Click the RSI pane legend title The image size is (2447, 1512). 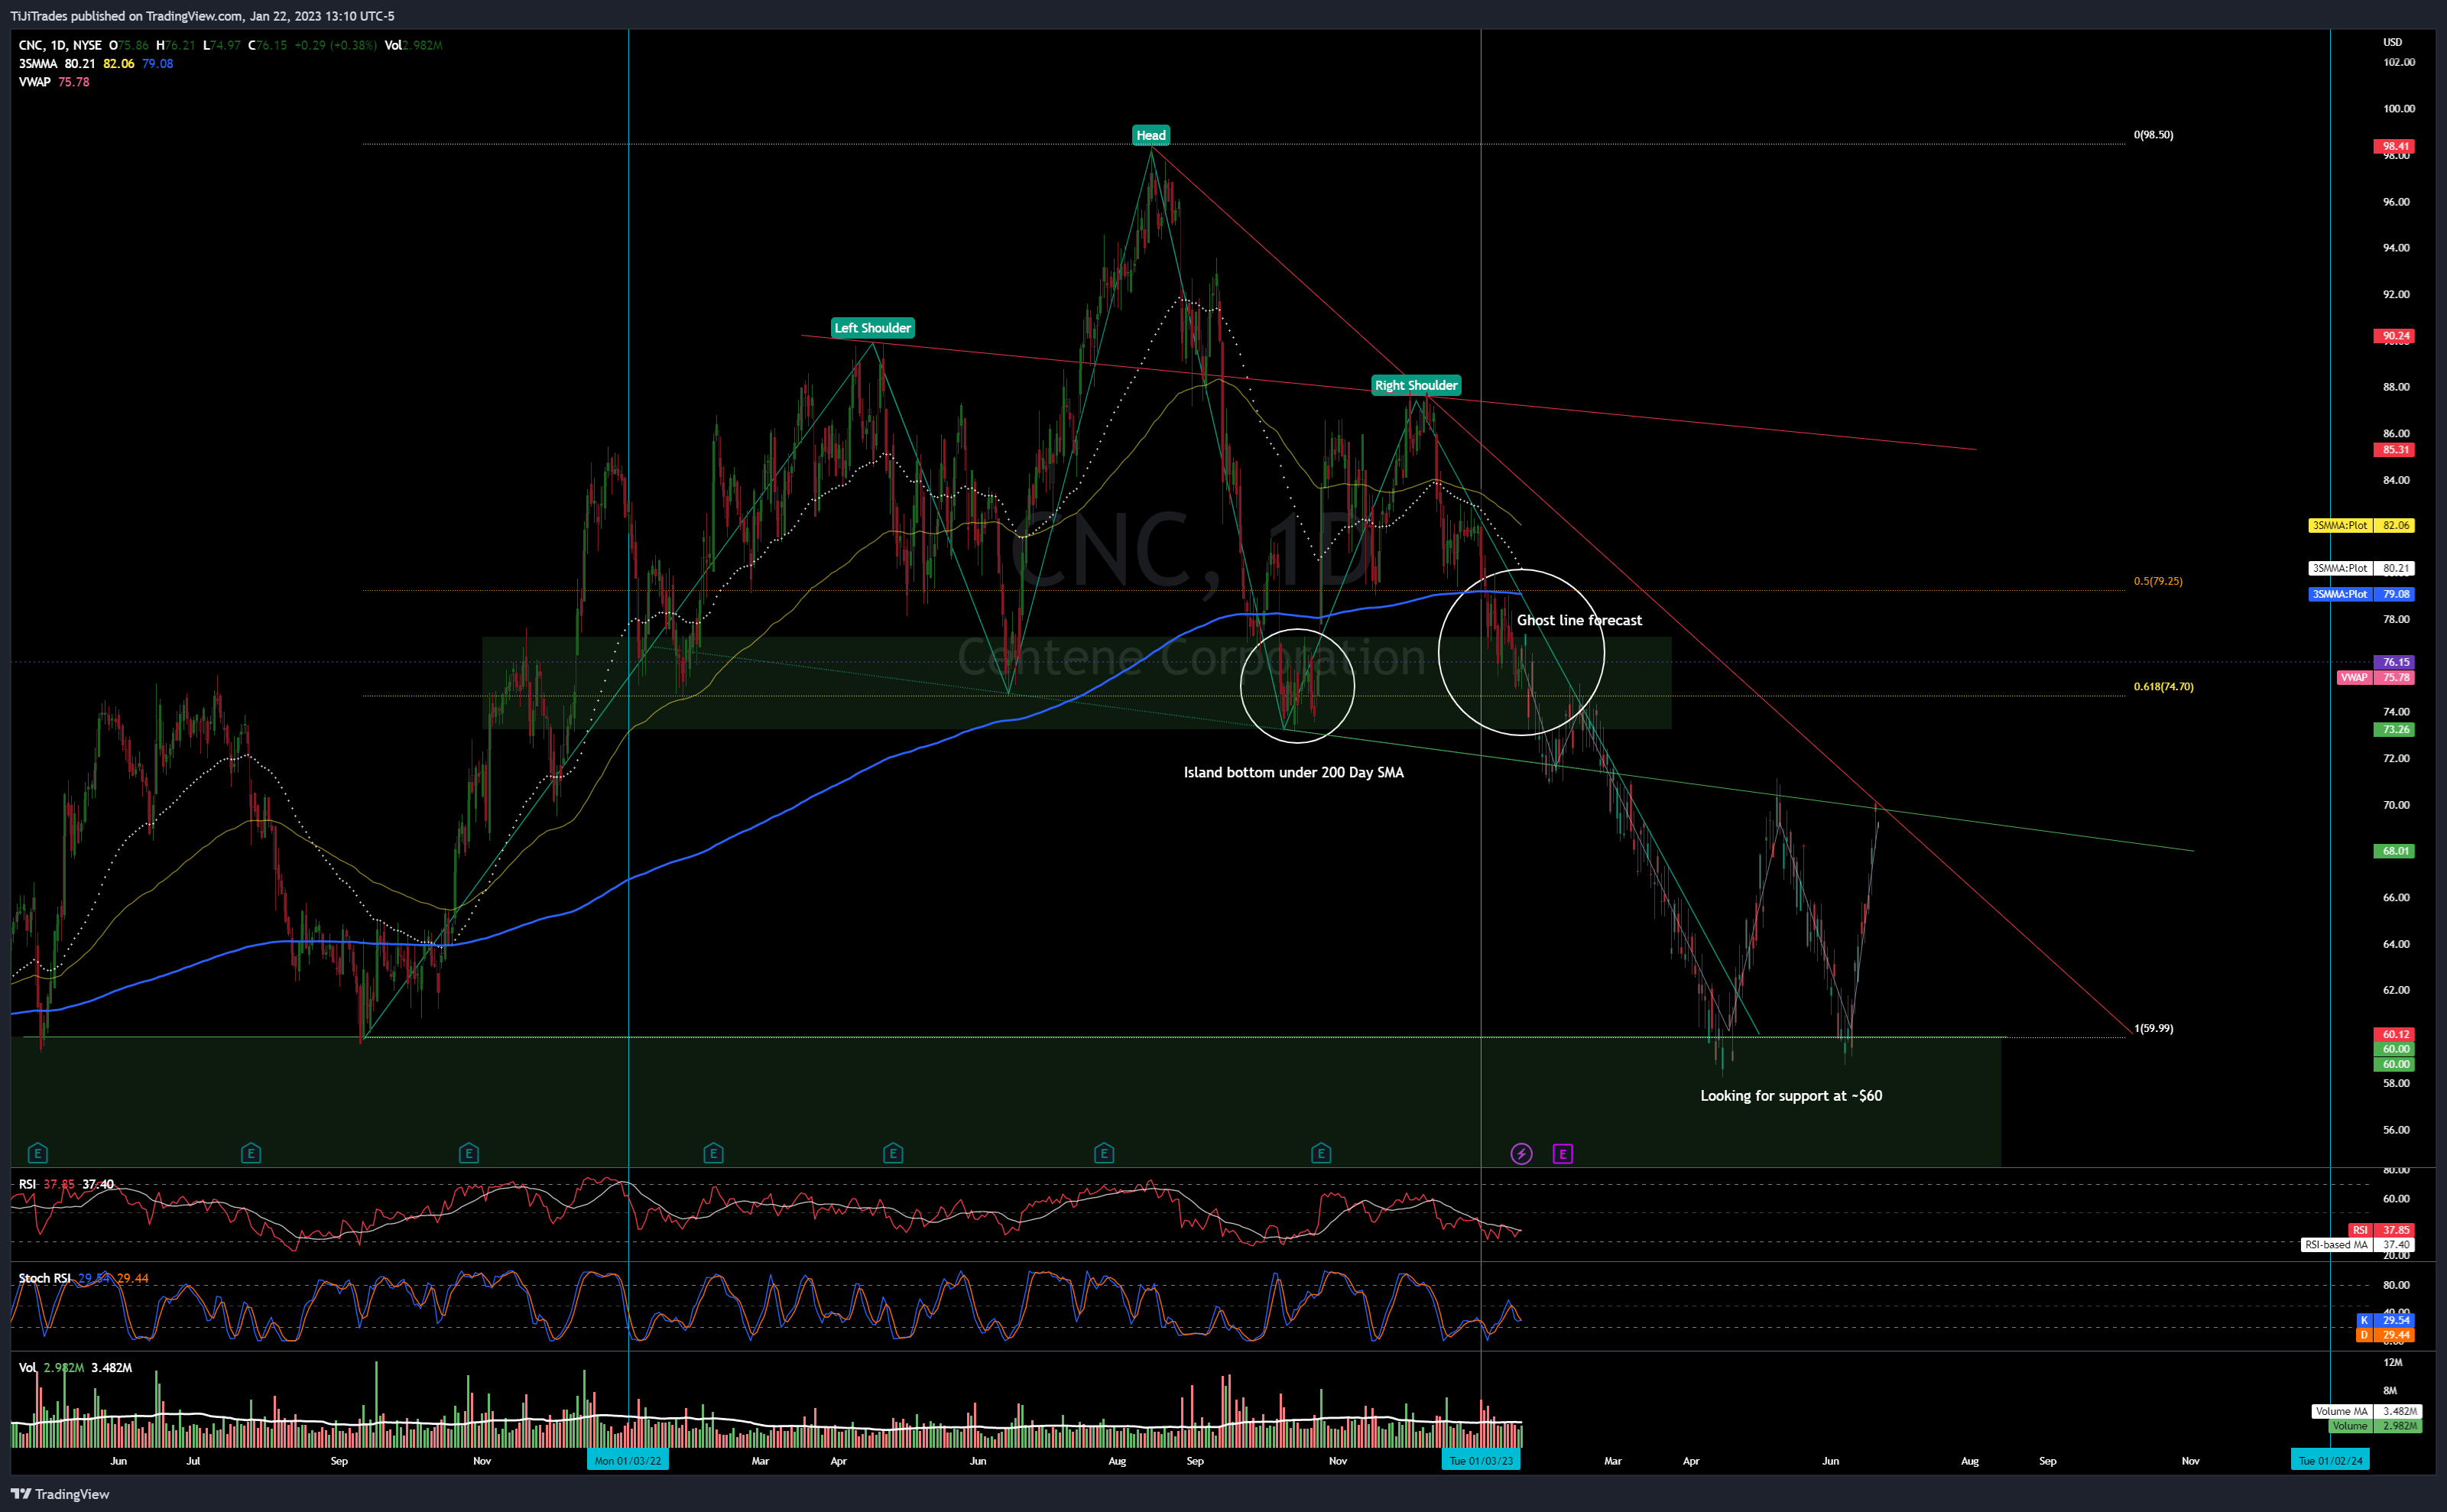pos(27,1184)
